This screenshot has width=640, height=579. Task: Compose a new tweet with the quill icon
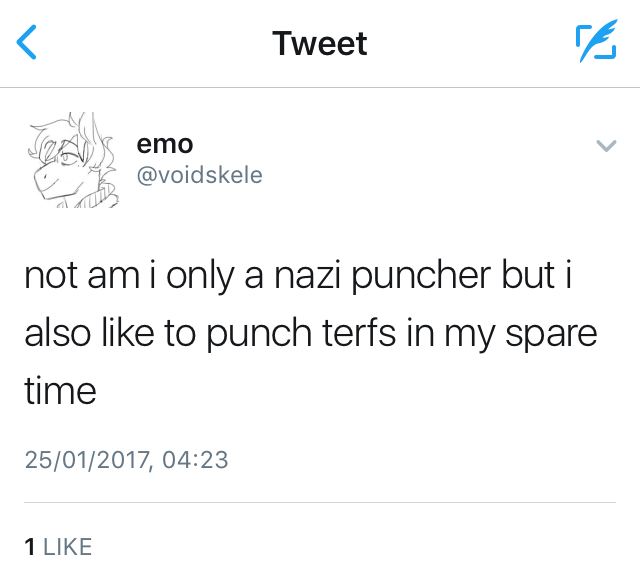(596, 43)
